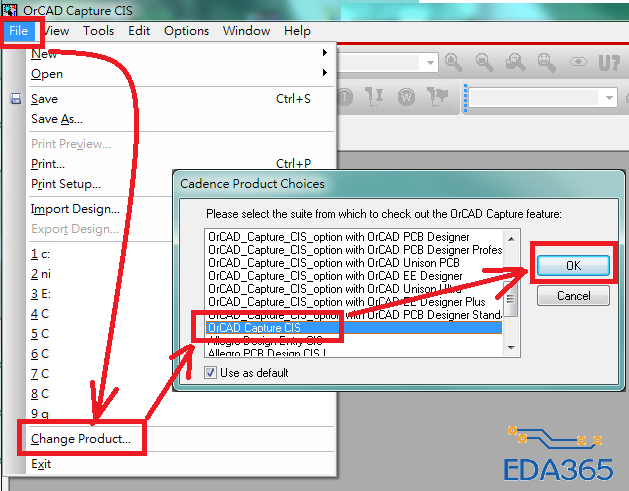This screenshot has height=491, width=629.
Task: Select option with OrCAD EE Designer row
Action: coord(354,276)
